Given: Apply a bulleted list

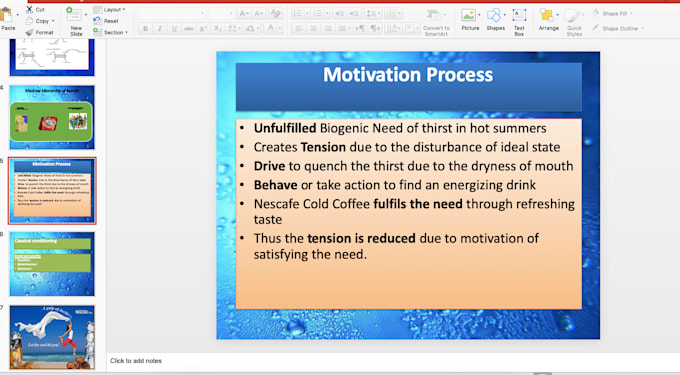Looking at the screenshot, I should coord(297,13).
